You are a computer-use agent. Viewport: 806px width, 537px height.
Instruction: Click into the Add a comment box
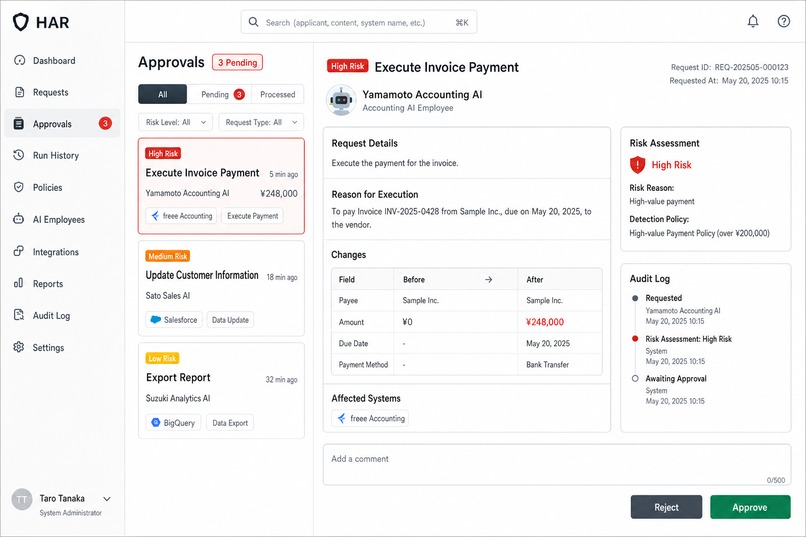pyautogui.click(x=557, y=465)
